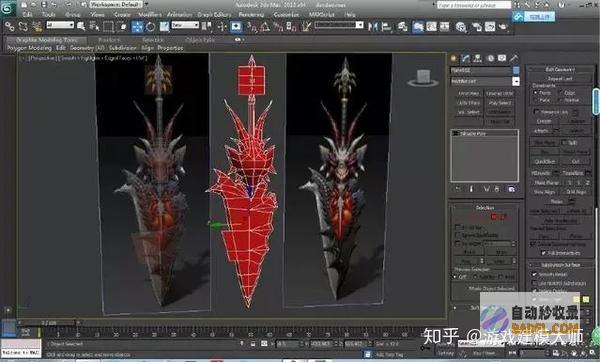Switch to the Hierarchy command panel tab
The width and height of the screenshot is (600, 362).
[478, 58]
